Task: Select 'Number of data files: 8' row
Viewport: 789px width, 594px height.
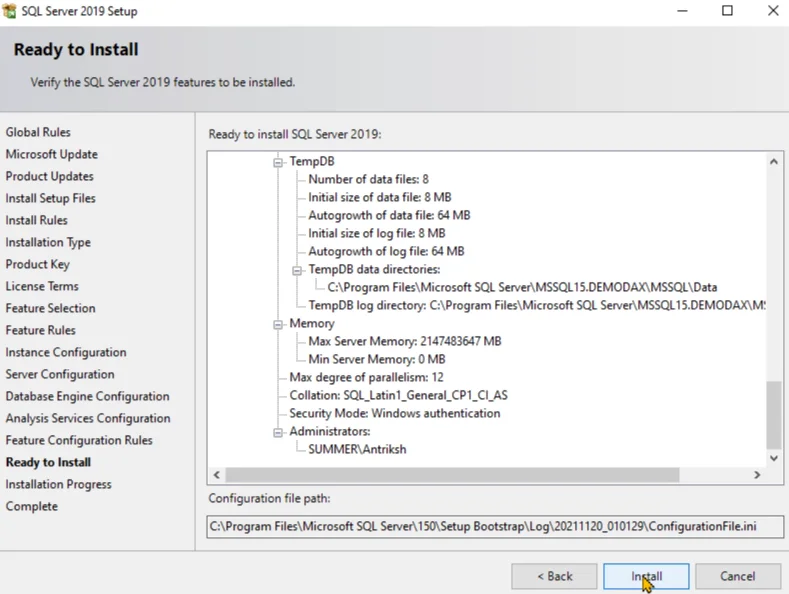Action: (x=368, y=180)
